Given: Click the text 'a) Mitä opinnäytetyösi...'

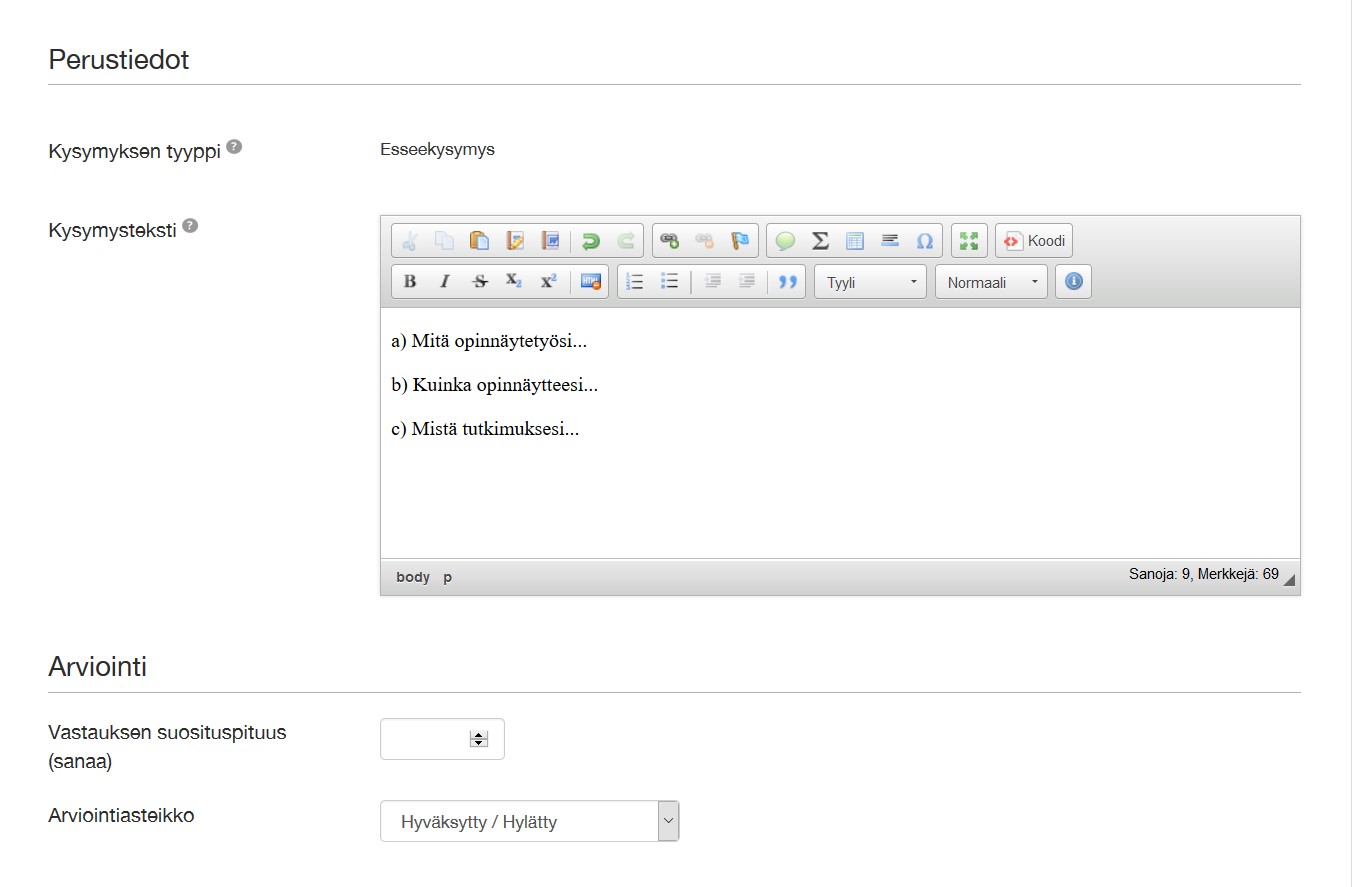Looking at the screenshot, I should tap(489, 341).
